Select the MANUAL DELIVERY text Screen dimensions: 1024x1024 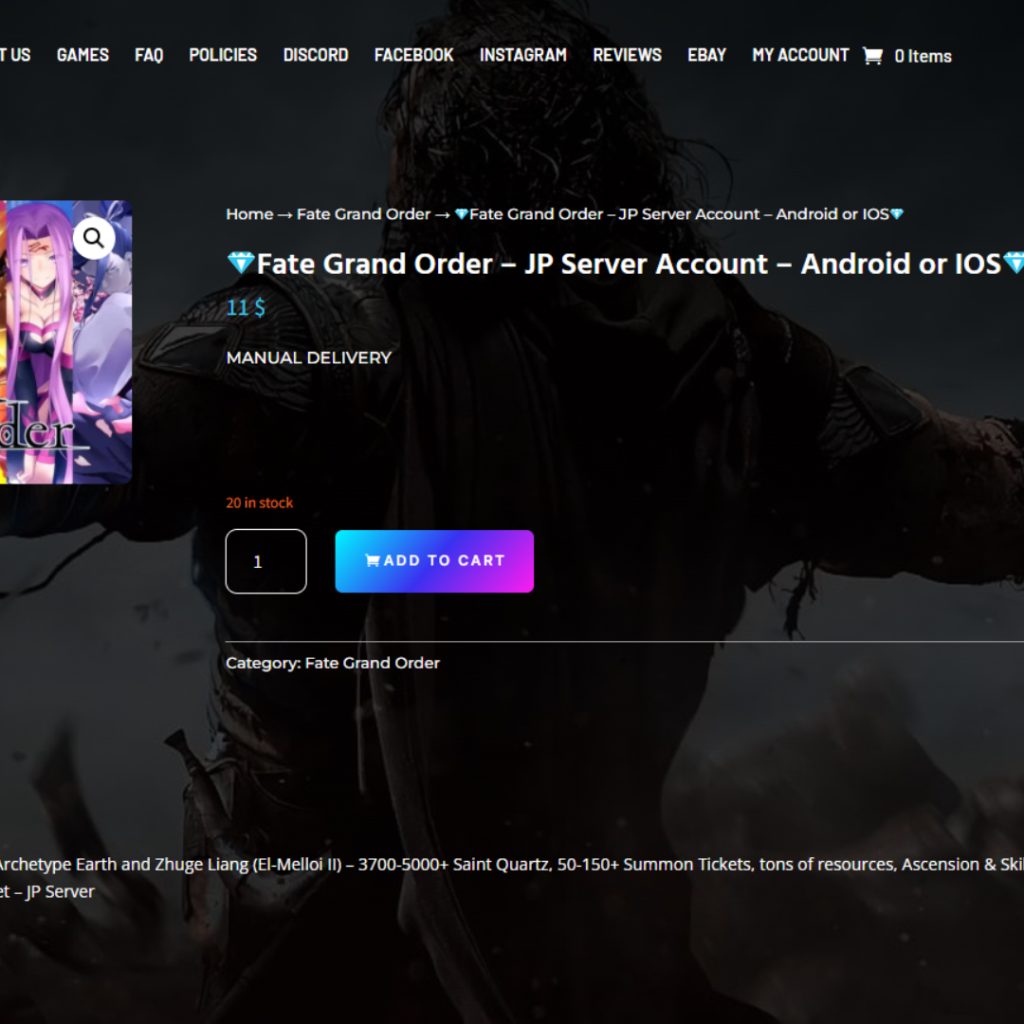point(309,358)
